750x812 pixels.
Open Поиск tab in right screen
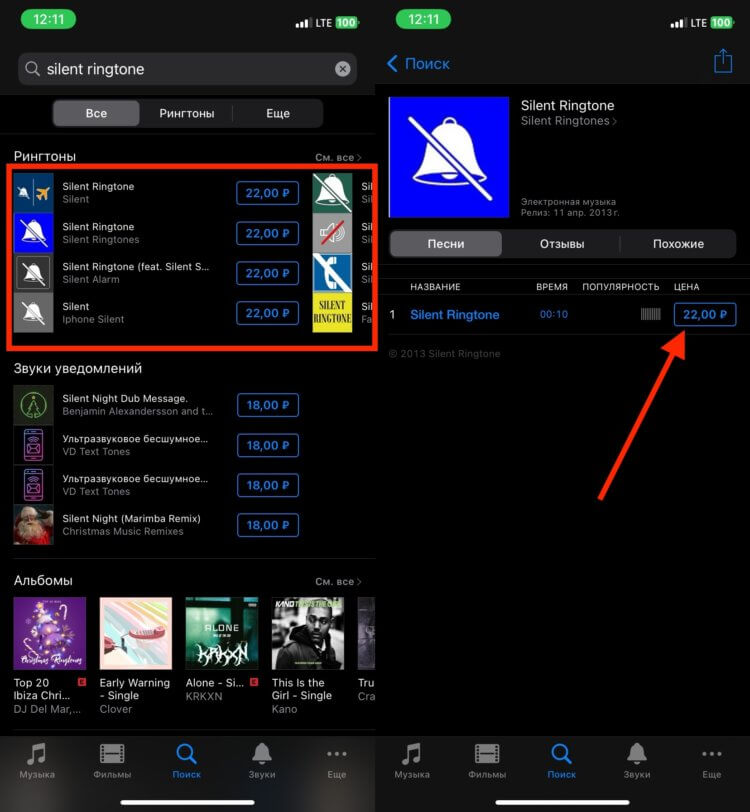561,760
